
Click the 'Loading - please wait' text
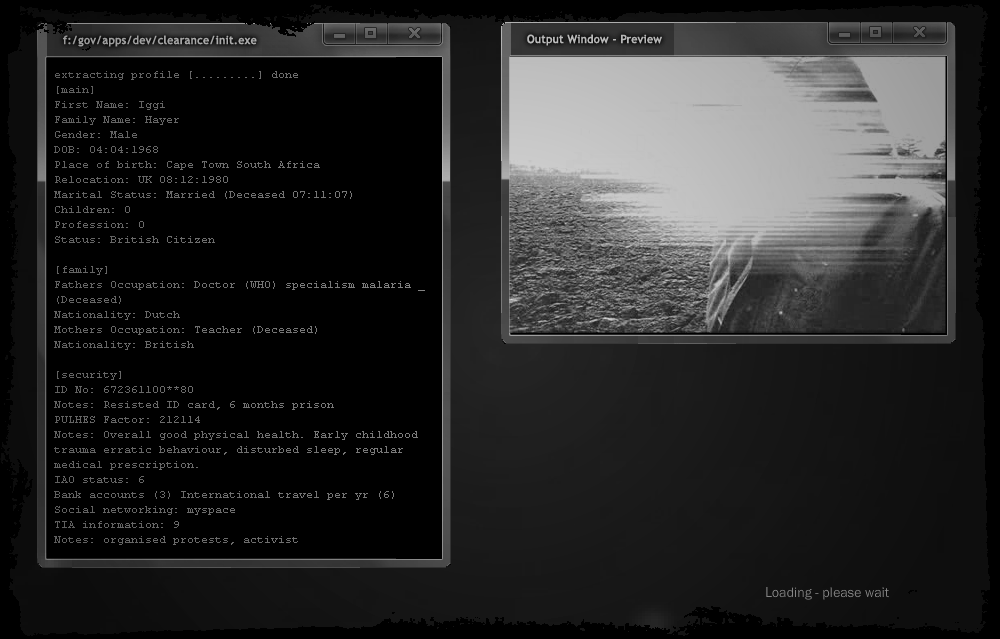[x=827, y=592]
